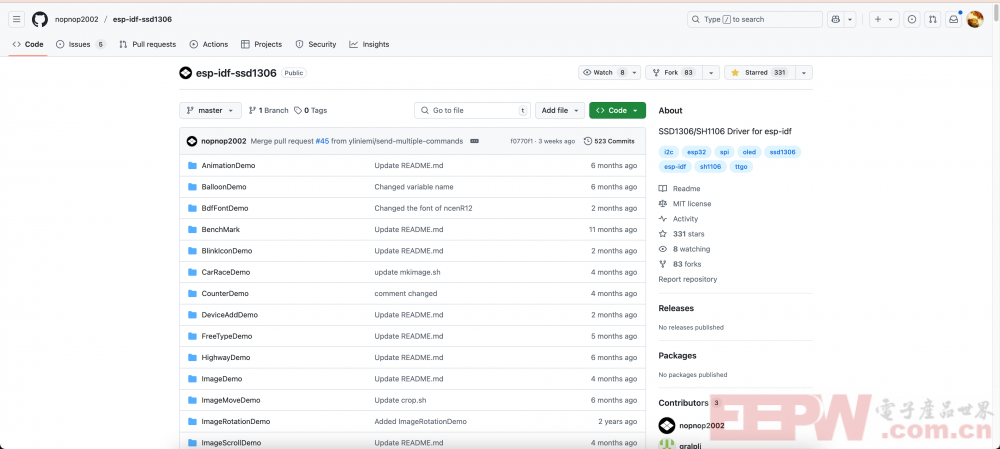Image resolution: width=1000 pixels, height=449 pixels.
Task: Open the esp-idf-ssd1306 breadcrumb link
Action: (x=142, y=19)
